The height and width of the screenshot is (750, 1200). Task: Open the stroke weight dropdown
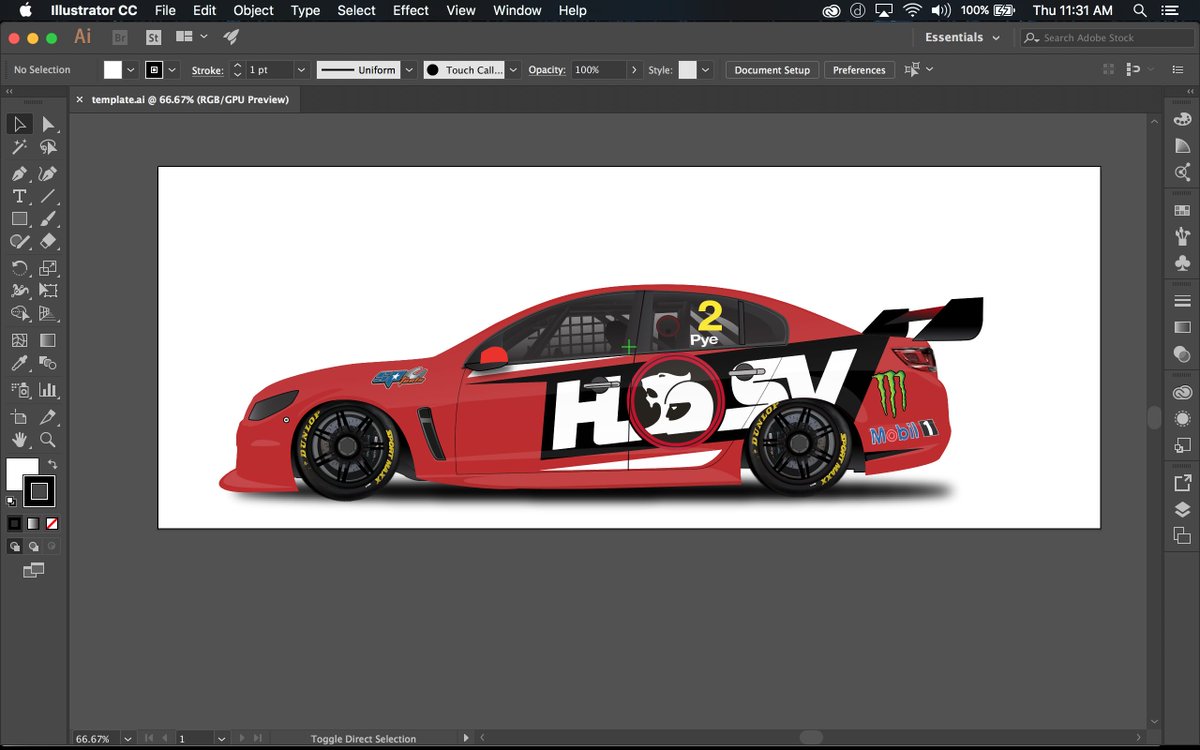tap(301, 70)
